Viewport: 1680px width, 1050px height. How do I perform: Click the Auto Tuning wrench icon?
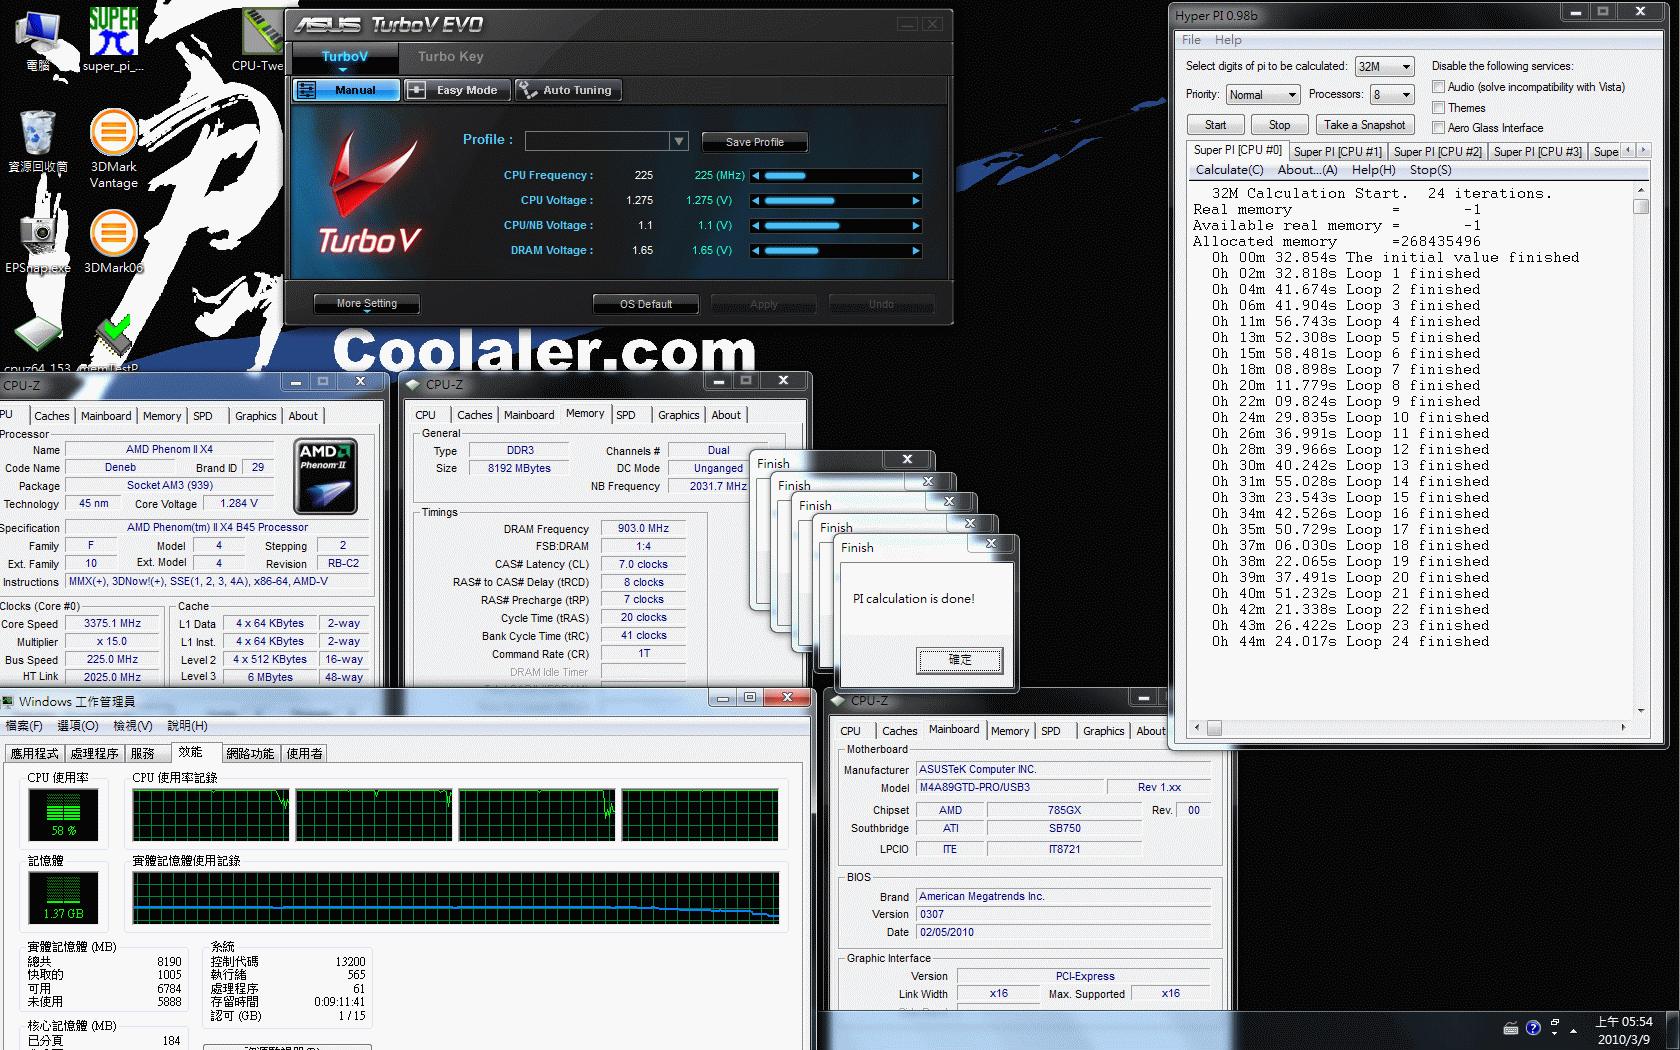[527, 90]
